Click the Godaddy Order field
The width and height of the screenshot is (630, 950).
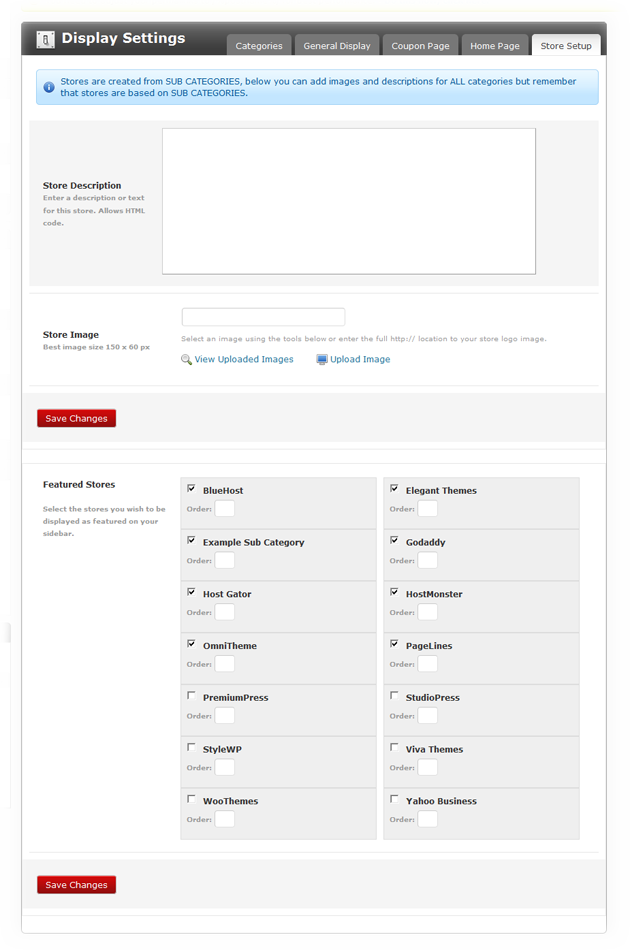point(428,560)
